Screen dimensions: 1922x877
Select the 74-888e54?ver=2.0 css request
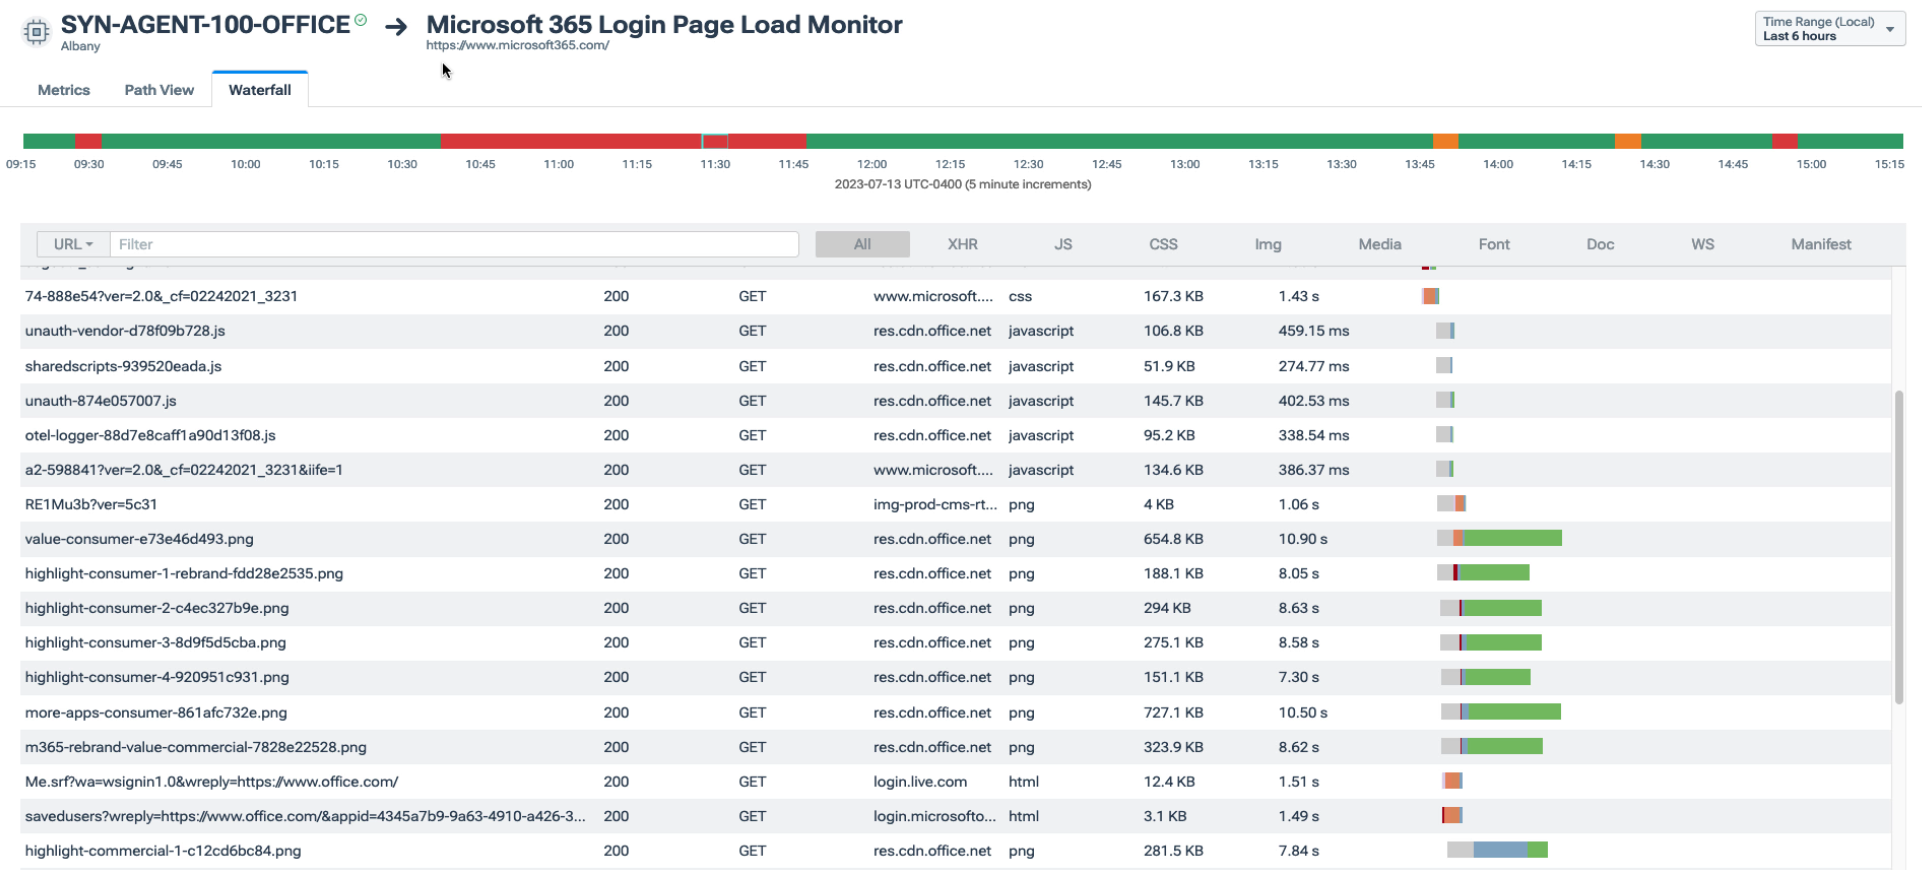pyautogui.click(x=955, y=296)
